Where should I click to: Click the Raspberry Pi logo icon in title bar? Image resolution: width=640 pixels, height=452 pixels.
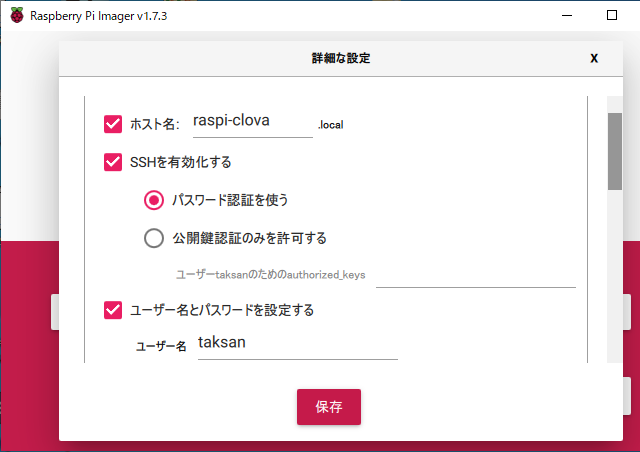pos(17,16)
